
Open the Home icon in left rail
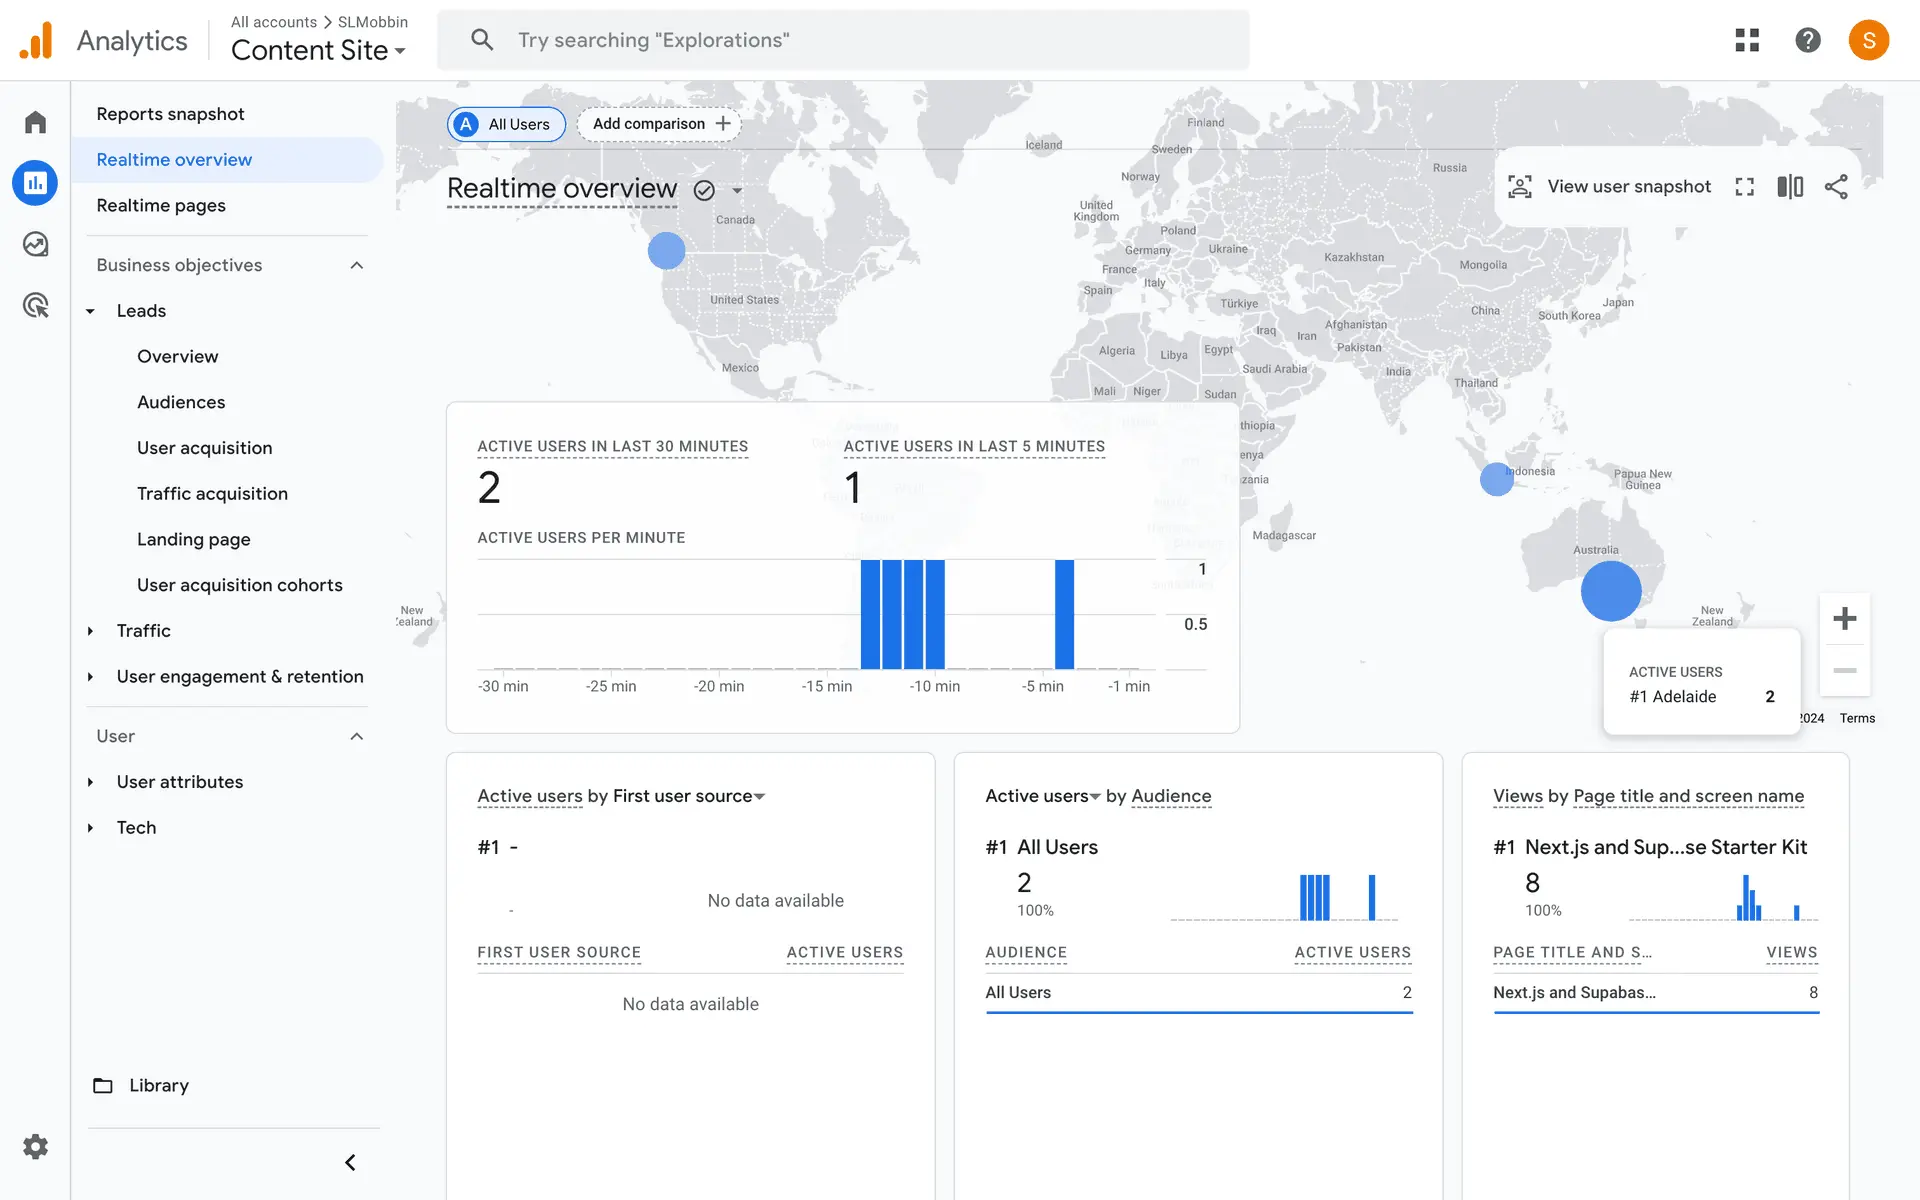point(36,122)
